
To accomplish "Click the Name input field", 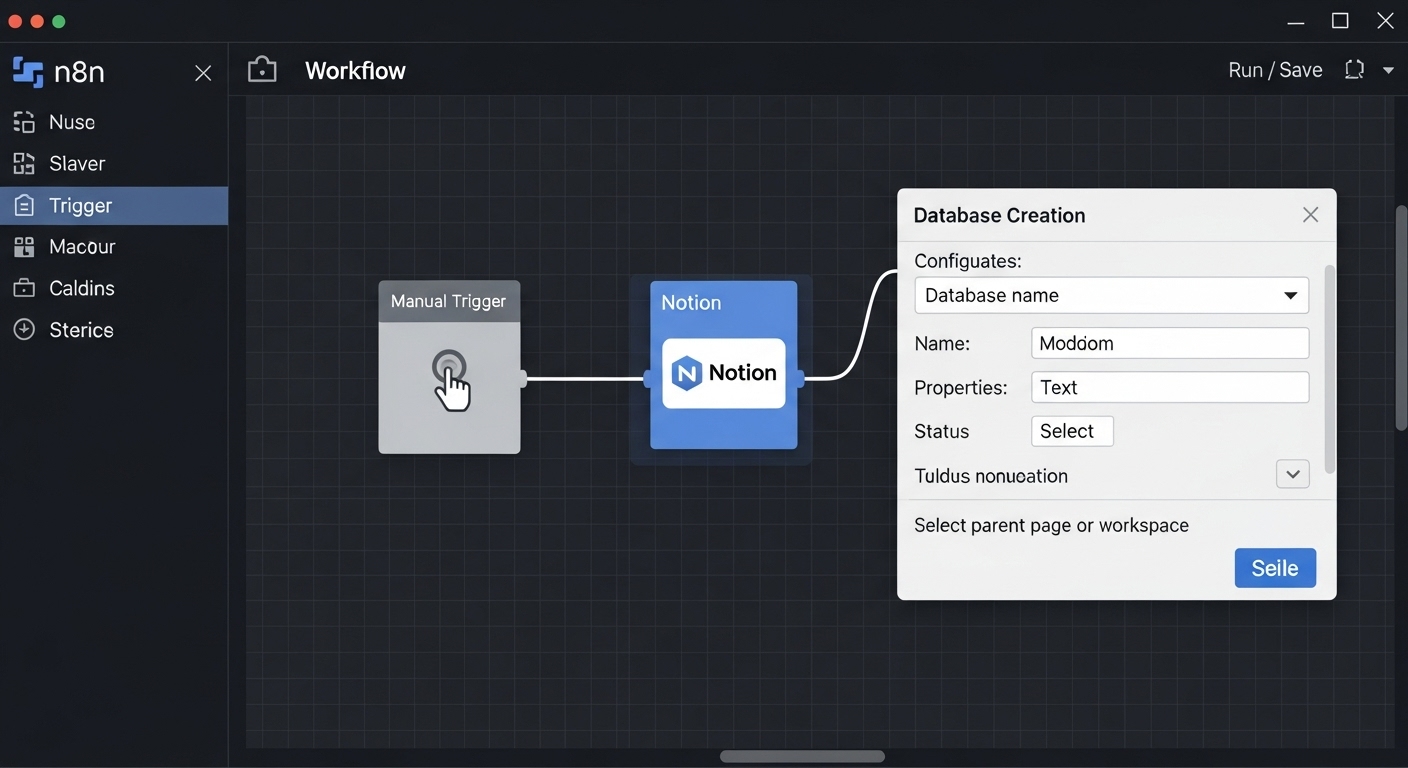I will tap(1169, 343).
